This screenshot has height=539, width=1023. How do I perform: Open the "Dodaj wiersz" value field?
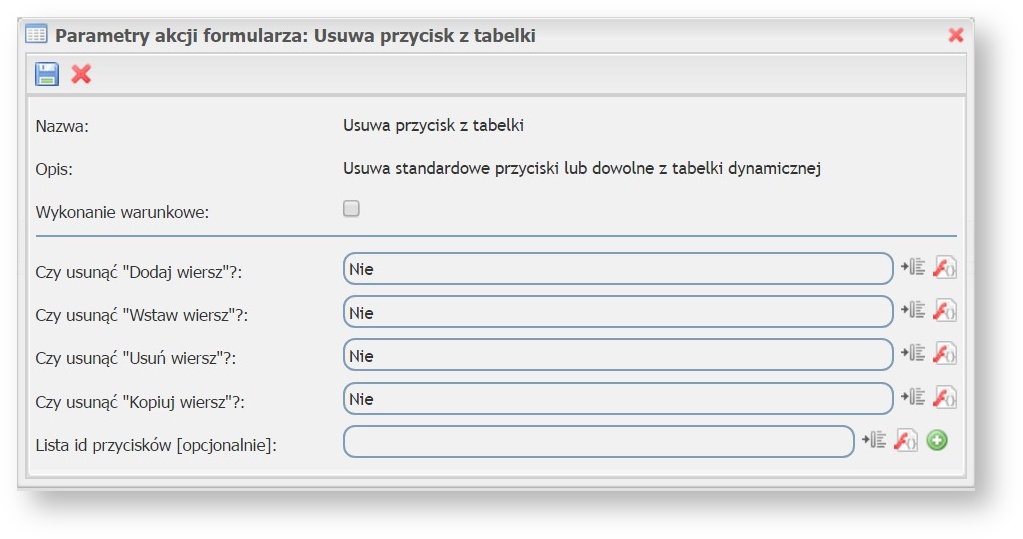click(617, 268)
